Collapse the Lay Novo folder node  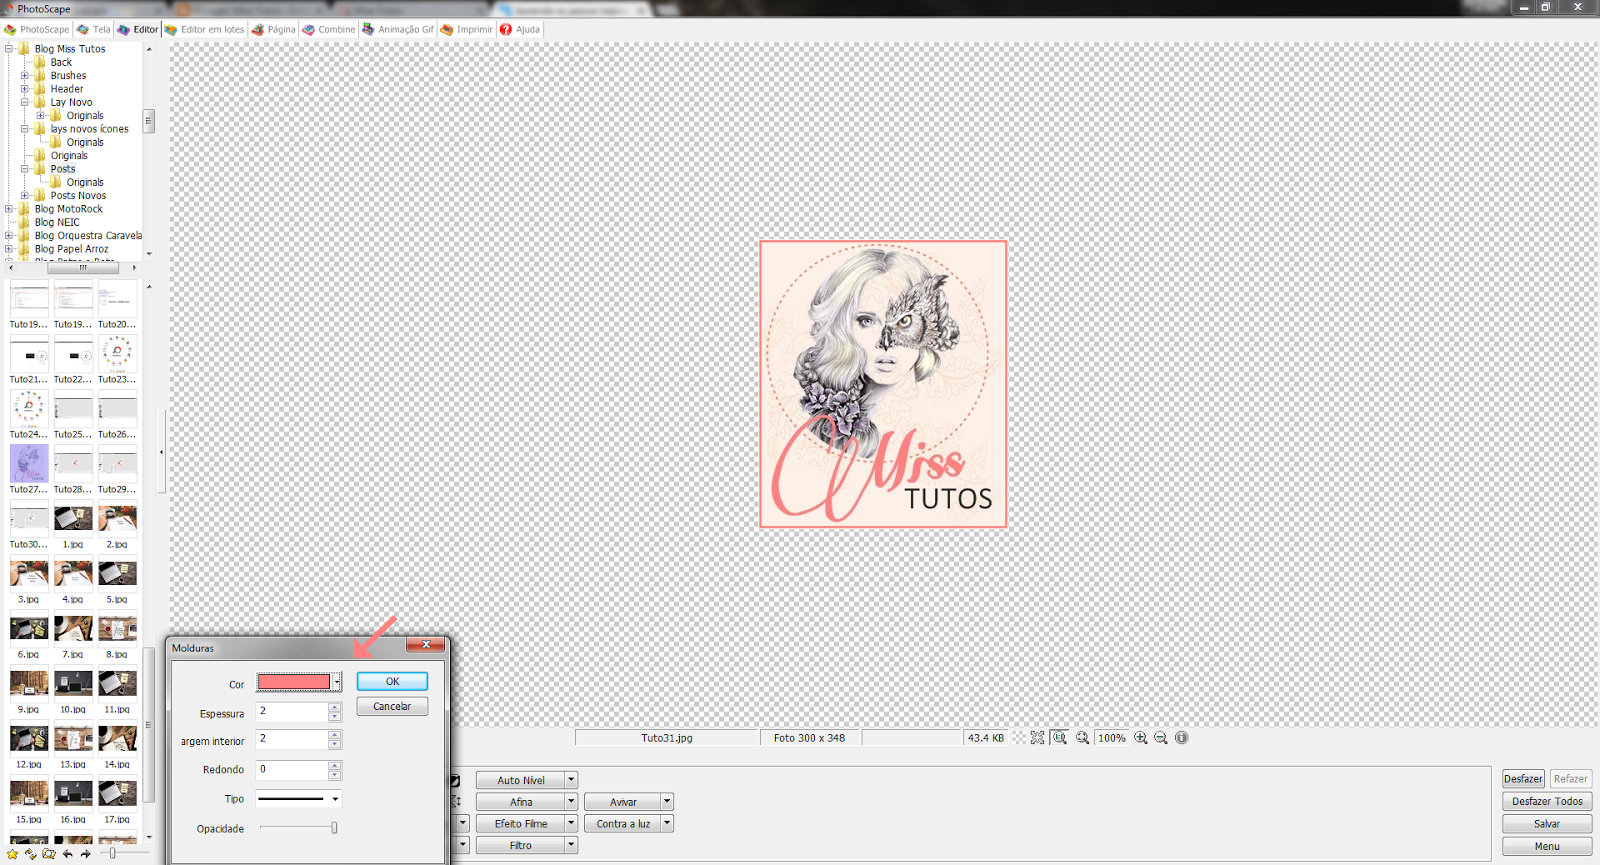coord(25,102)
